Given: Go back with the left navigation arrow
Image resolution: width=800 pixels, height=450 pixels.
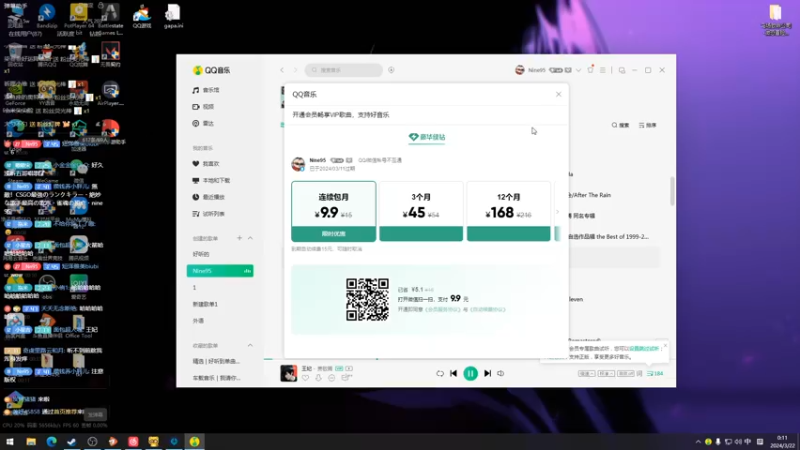Looking at the screenshot, I should [x=282, y=70].
